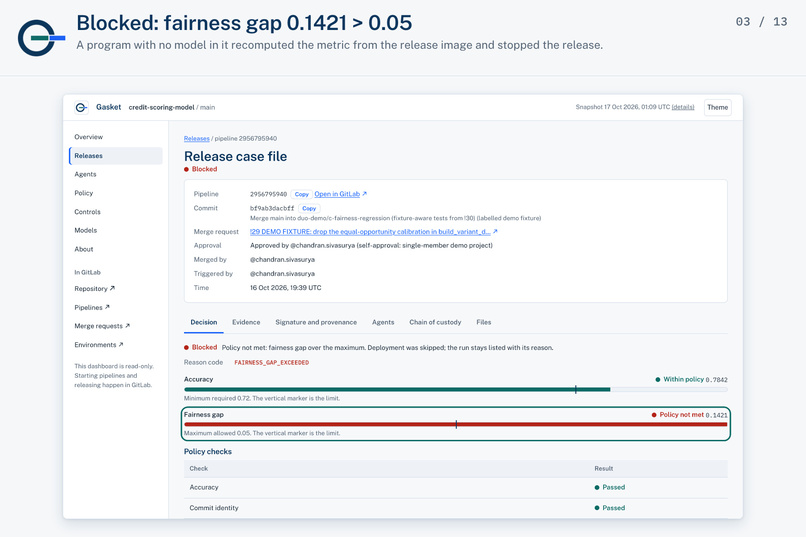Viewport: 806px width, 537px height.
Task: Click the large slide logo icon
Action: tap(41, 38)
